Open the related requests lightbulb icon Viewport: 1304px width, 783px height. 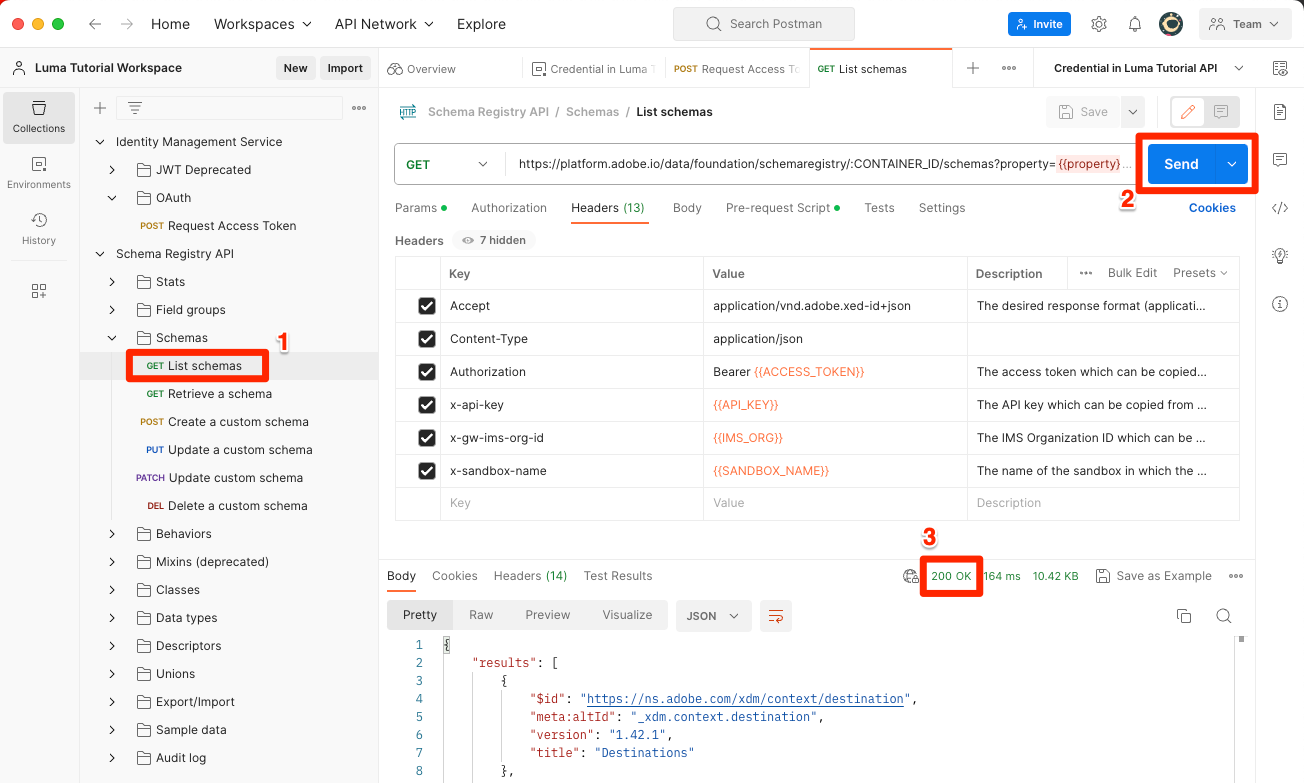point(1280,256)
